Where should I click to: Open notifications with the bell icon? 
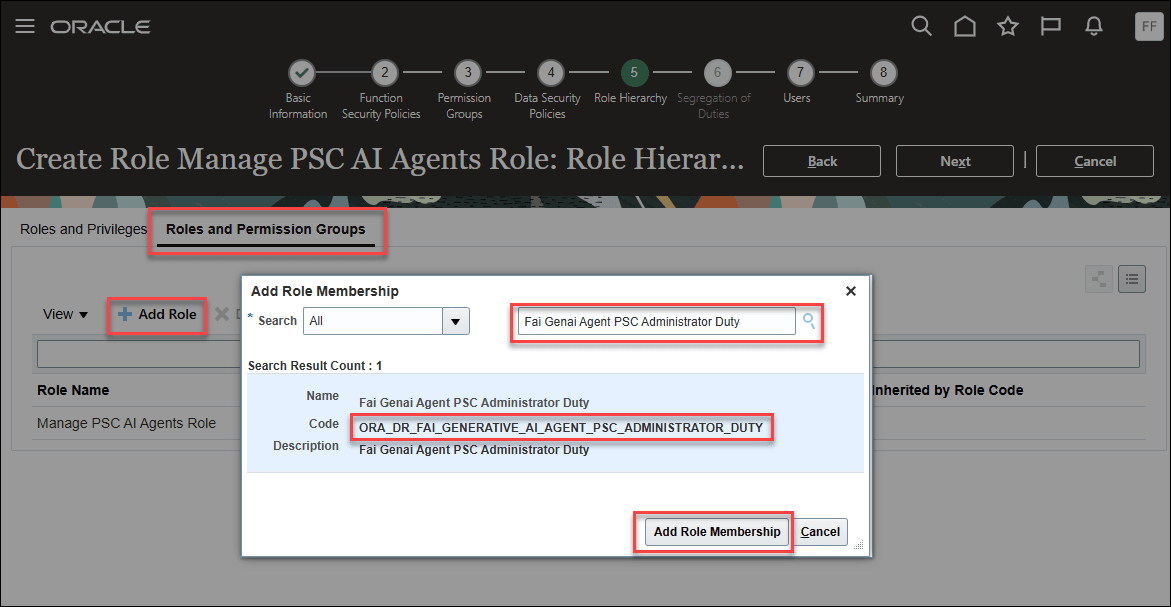[x=1093, y=26]
